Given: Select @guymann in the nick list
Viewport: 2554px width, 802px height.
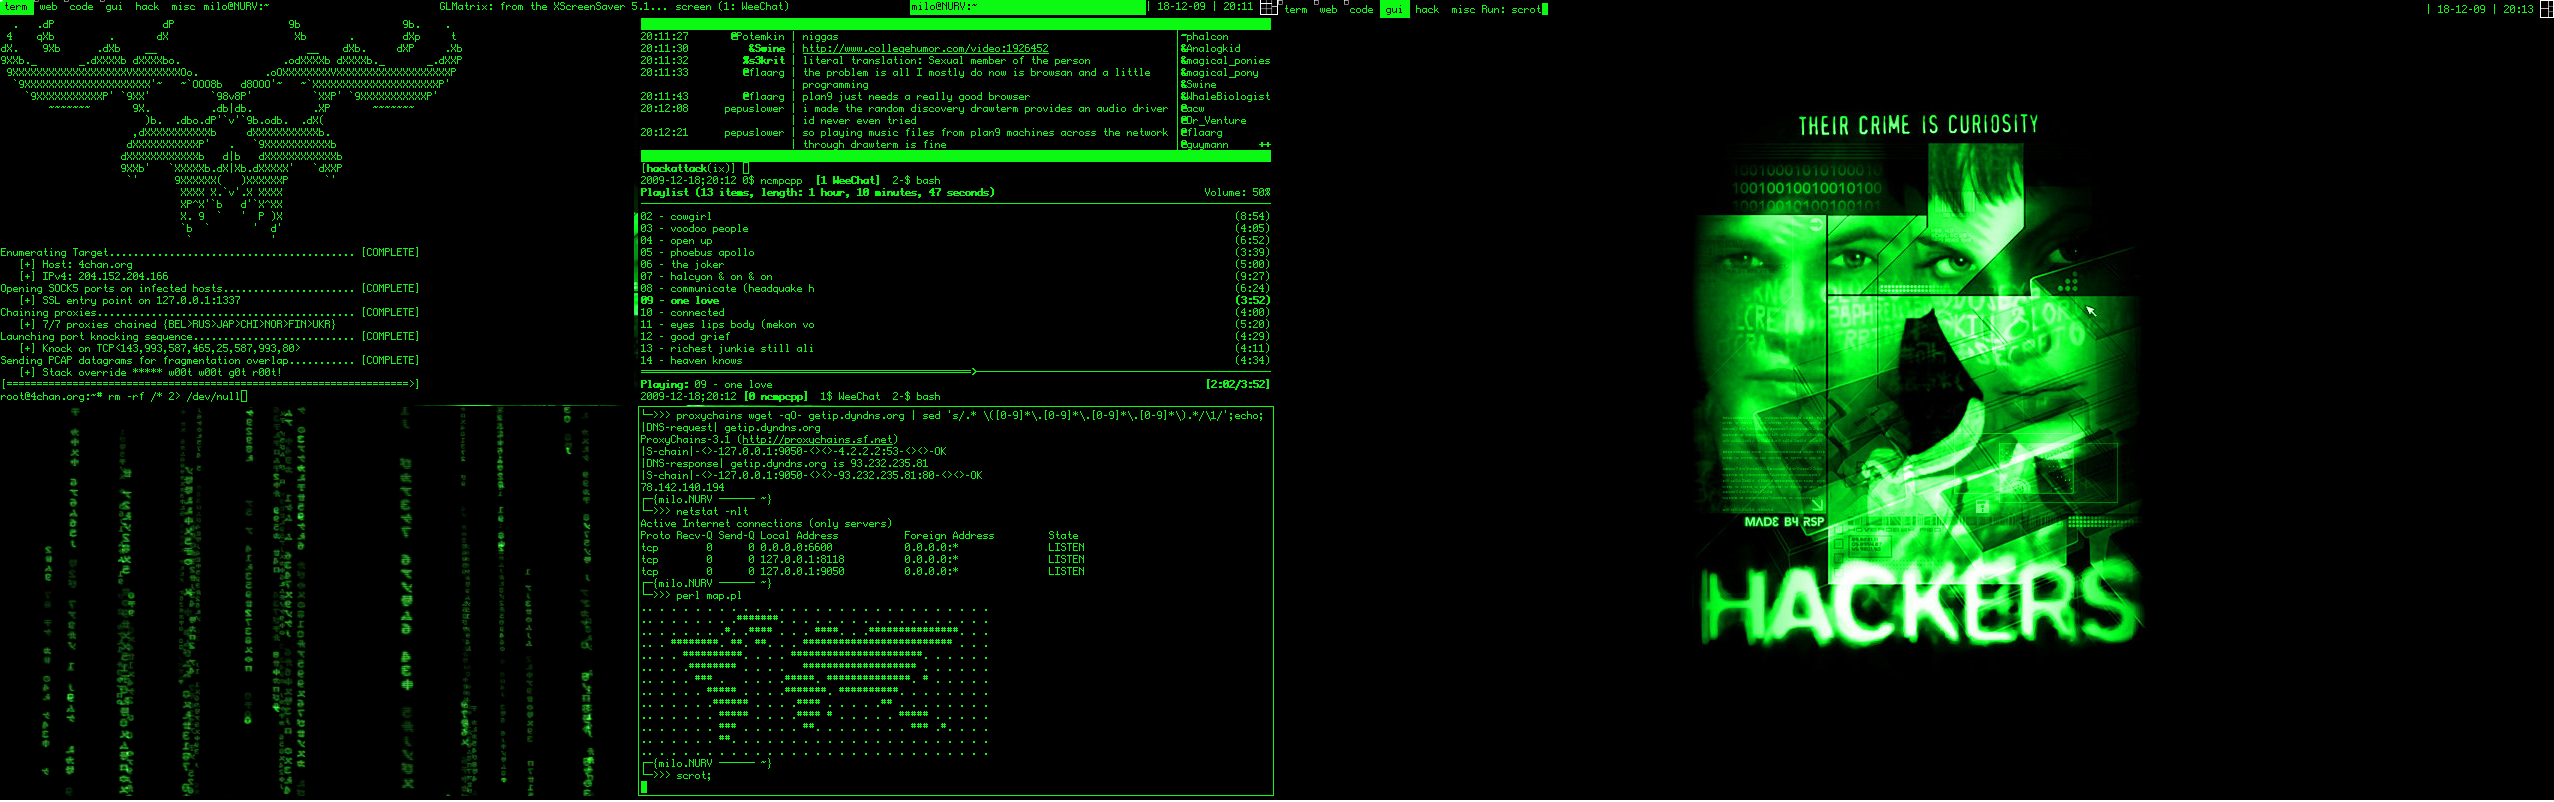Looking at the screenshot, I should point(1205,144).
